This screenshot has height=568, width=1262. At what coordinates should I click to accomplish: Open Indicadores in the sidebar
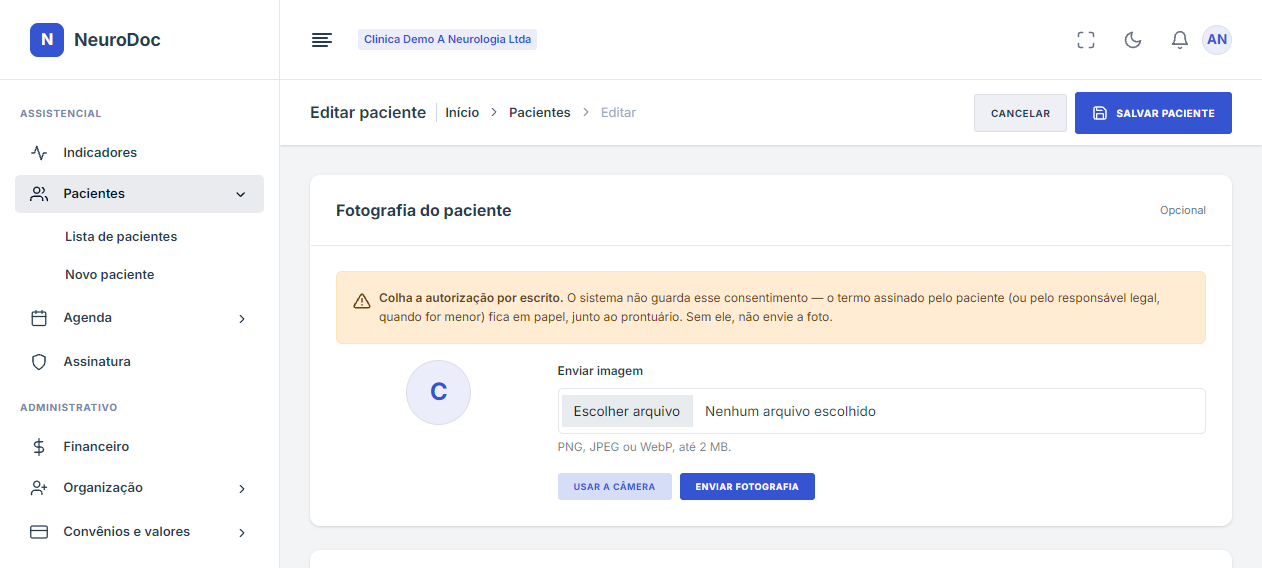tap(139, 153)
